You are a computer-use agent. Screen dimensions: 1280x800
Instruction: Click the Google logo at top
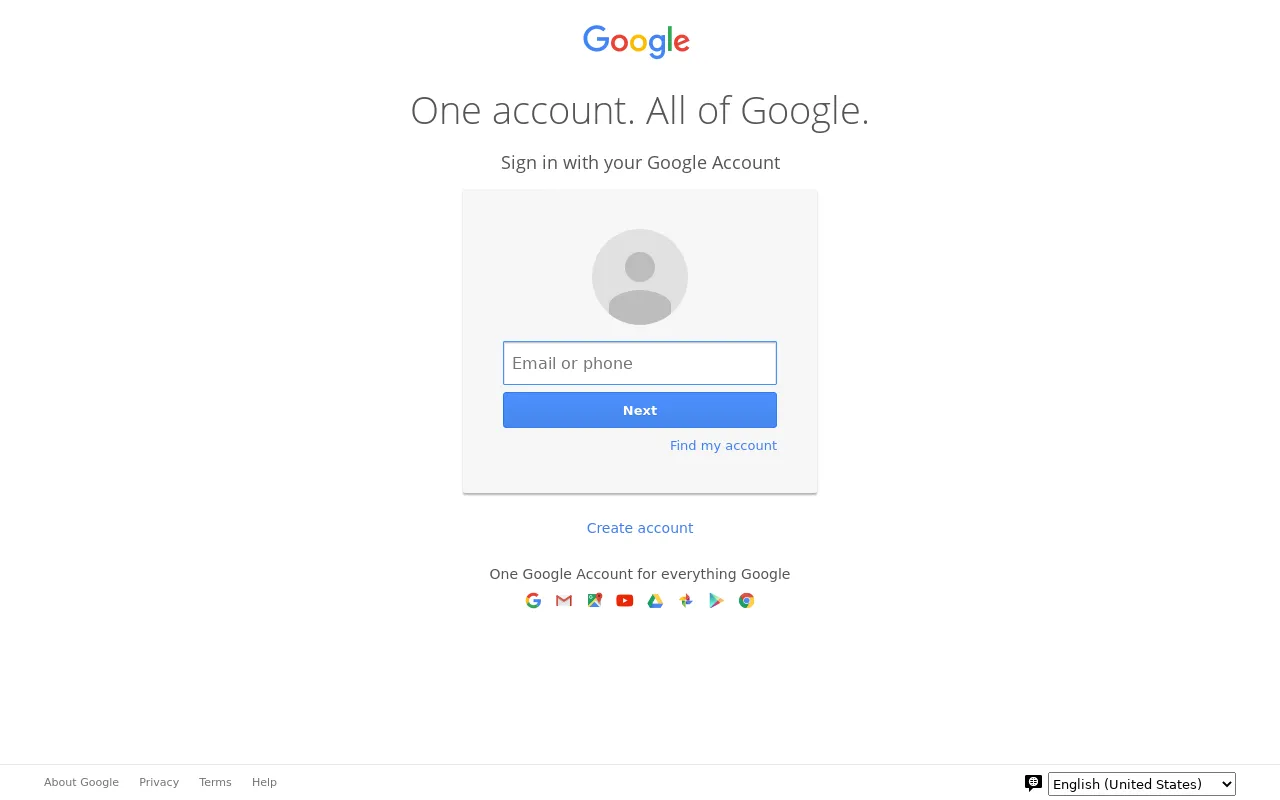pos(637,42)
